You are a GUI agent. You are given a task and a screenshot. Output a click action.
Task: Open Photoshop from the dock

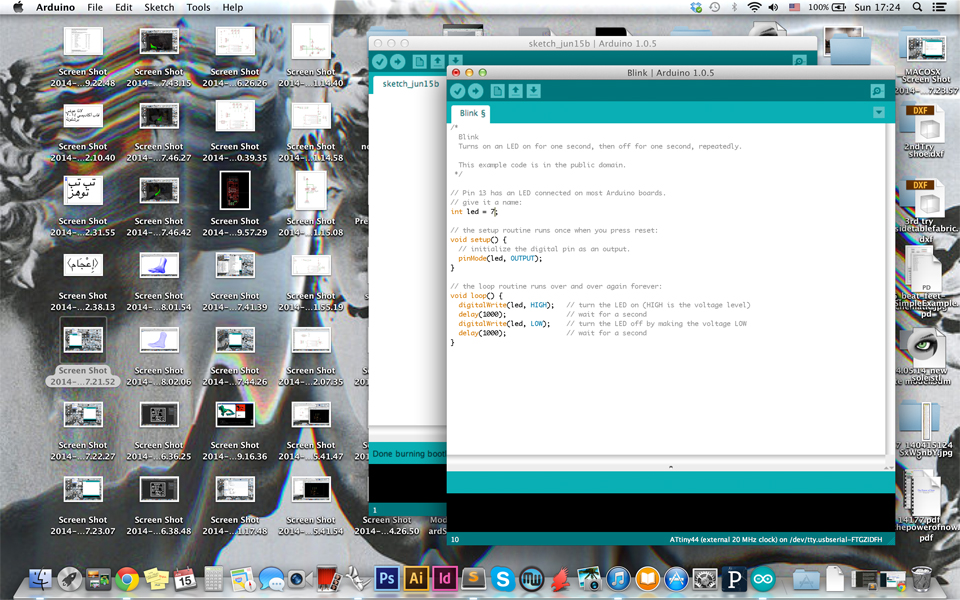coord(386,579)
